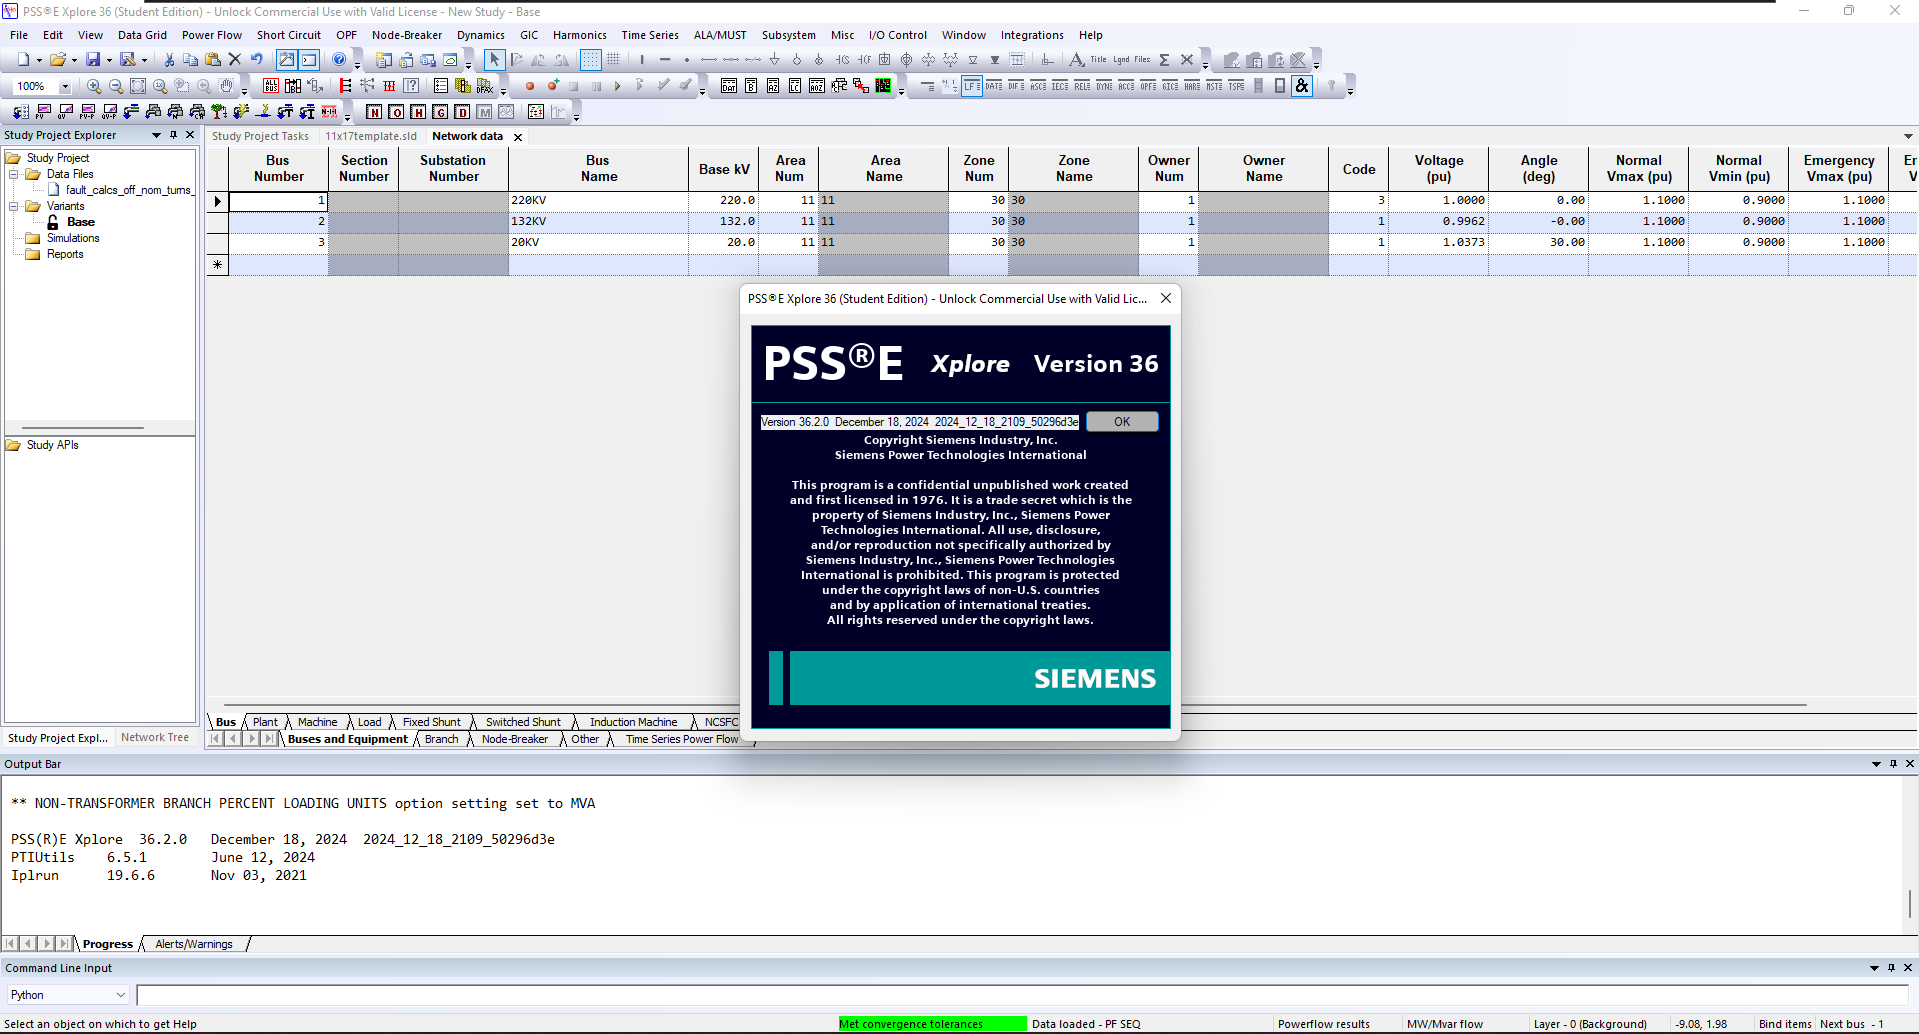
Task: Toggle auto-hide pin on Output Bar
Action: click(1893, 764)
